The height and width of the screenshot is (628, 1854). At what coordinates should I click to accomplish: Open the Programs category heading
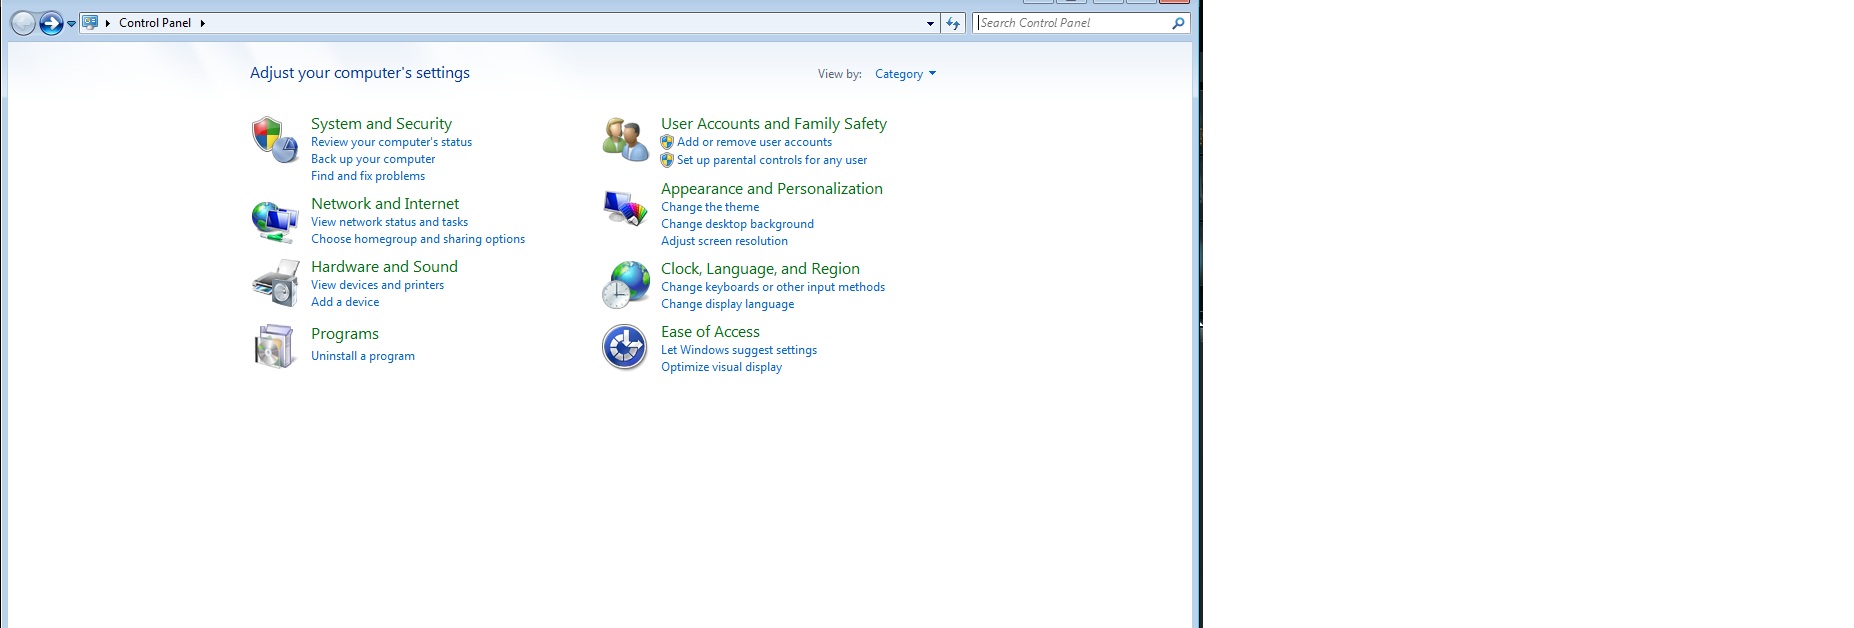pyautogui.click(x=345, y=334)
